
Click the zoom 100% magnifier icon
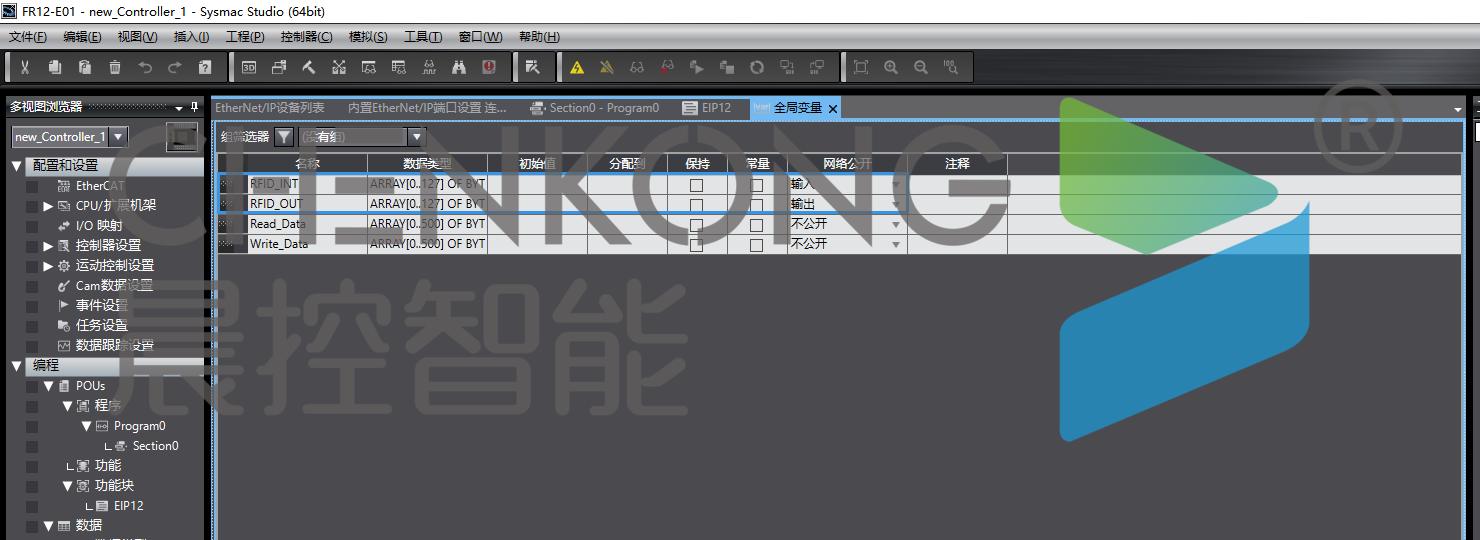pos(951,67)
